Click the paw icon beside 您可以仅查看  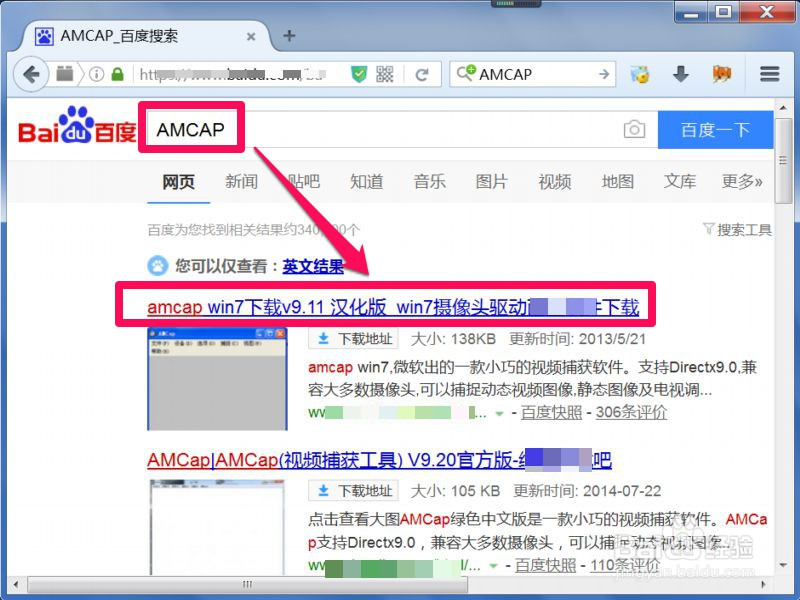pyautogui.click(x=158, y=266)
